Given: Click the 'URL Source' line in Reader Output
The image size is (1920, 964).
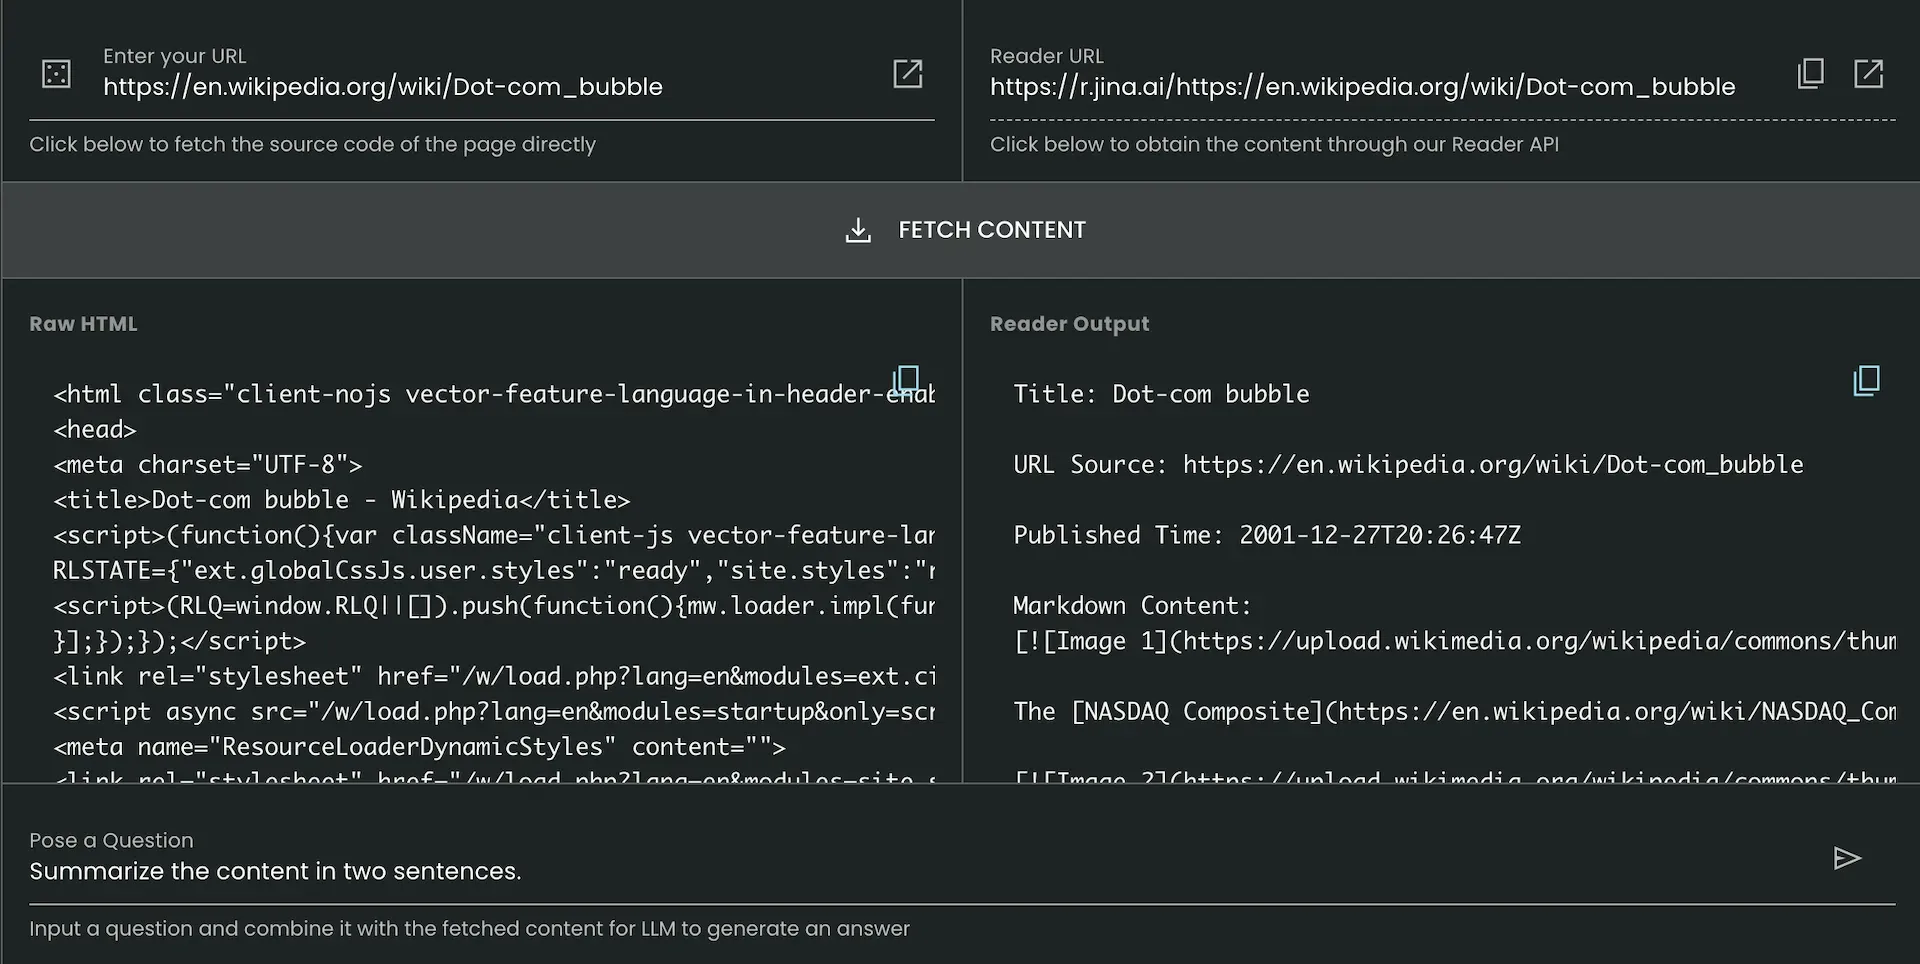Looking at the screenshot, I should click(x=1408, y=465).
